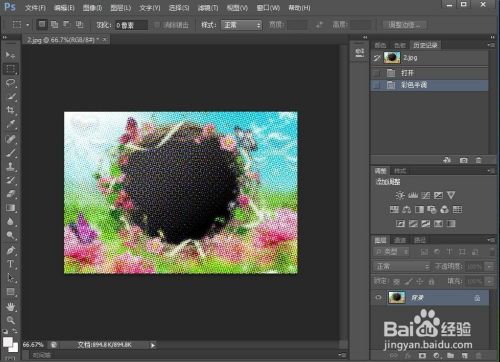This screenshot has height=362, width=500.
Task: Open the 文件(F) File menu
Action: (35, 8)
